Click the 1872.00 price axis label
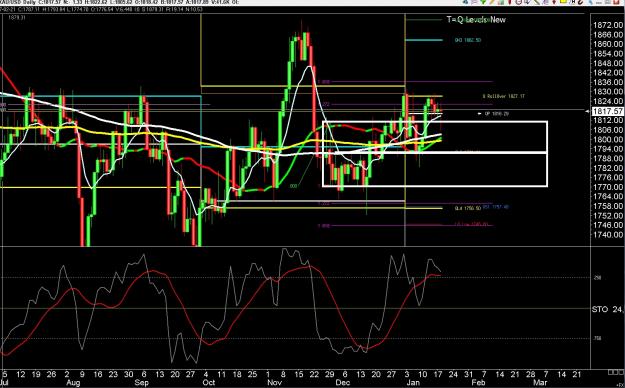 tap(608, 25)
